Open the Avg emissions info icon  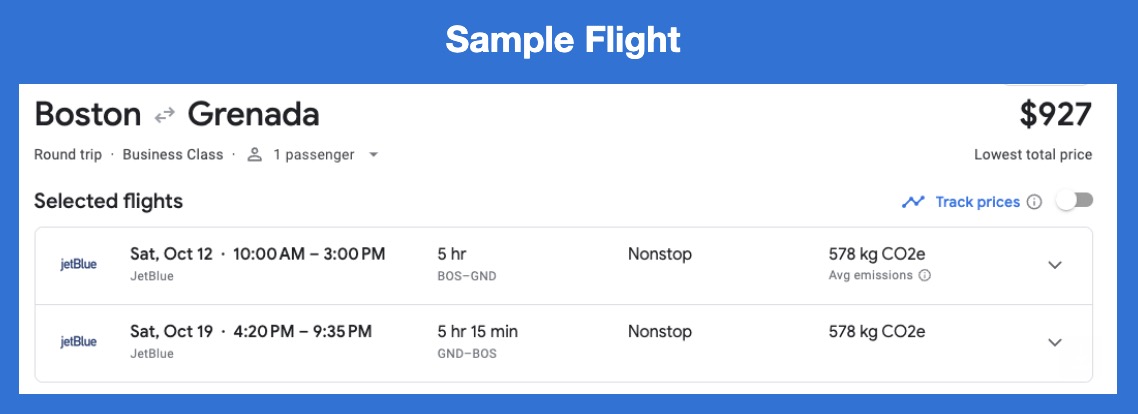(x=925, y=276)
